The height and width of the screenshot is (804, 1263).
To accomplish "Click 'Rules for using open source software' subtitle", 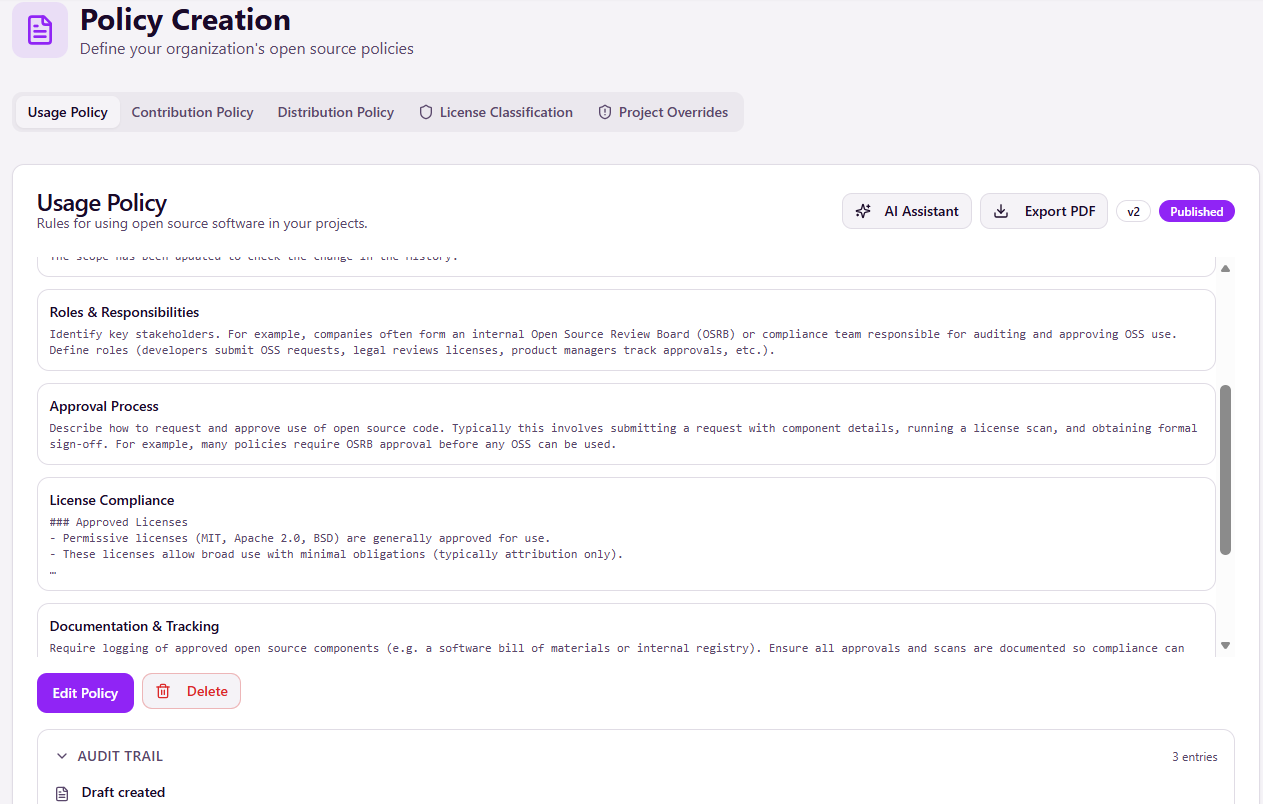I will (x=202, y=223).
